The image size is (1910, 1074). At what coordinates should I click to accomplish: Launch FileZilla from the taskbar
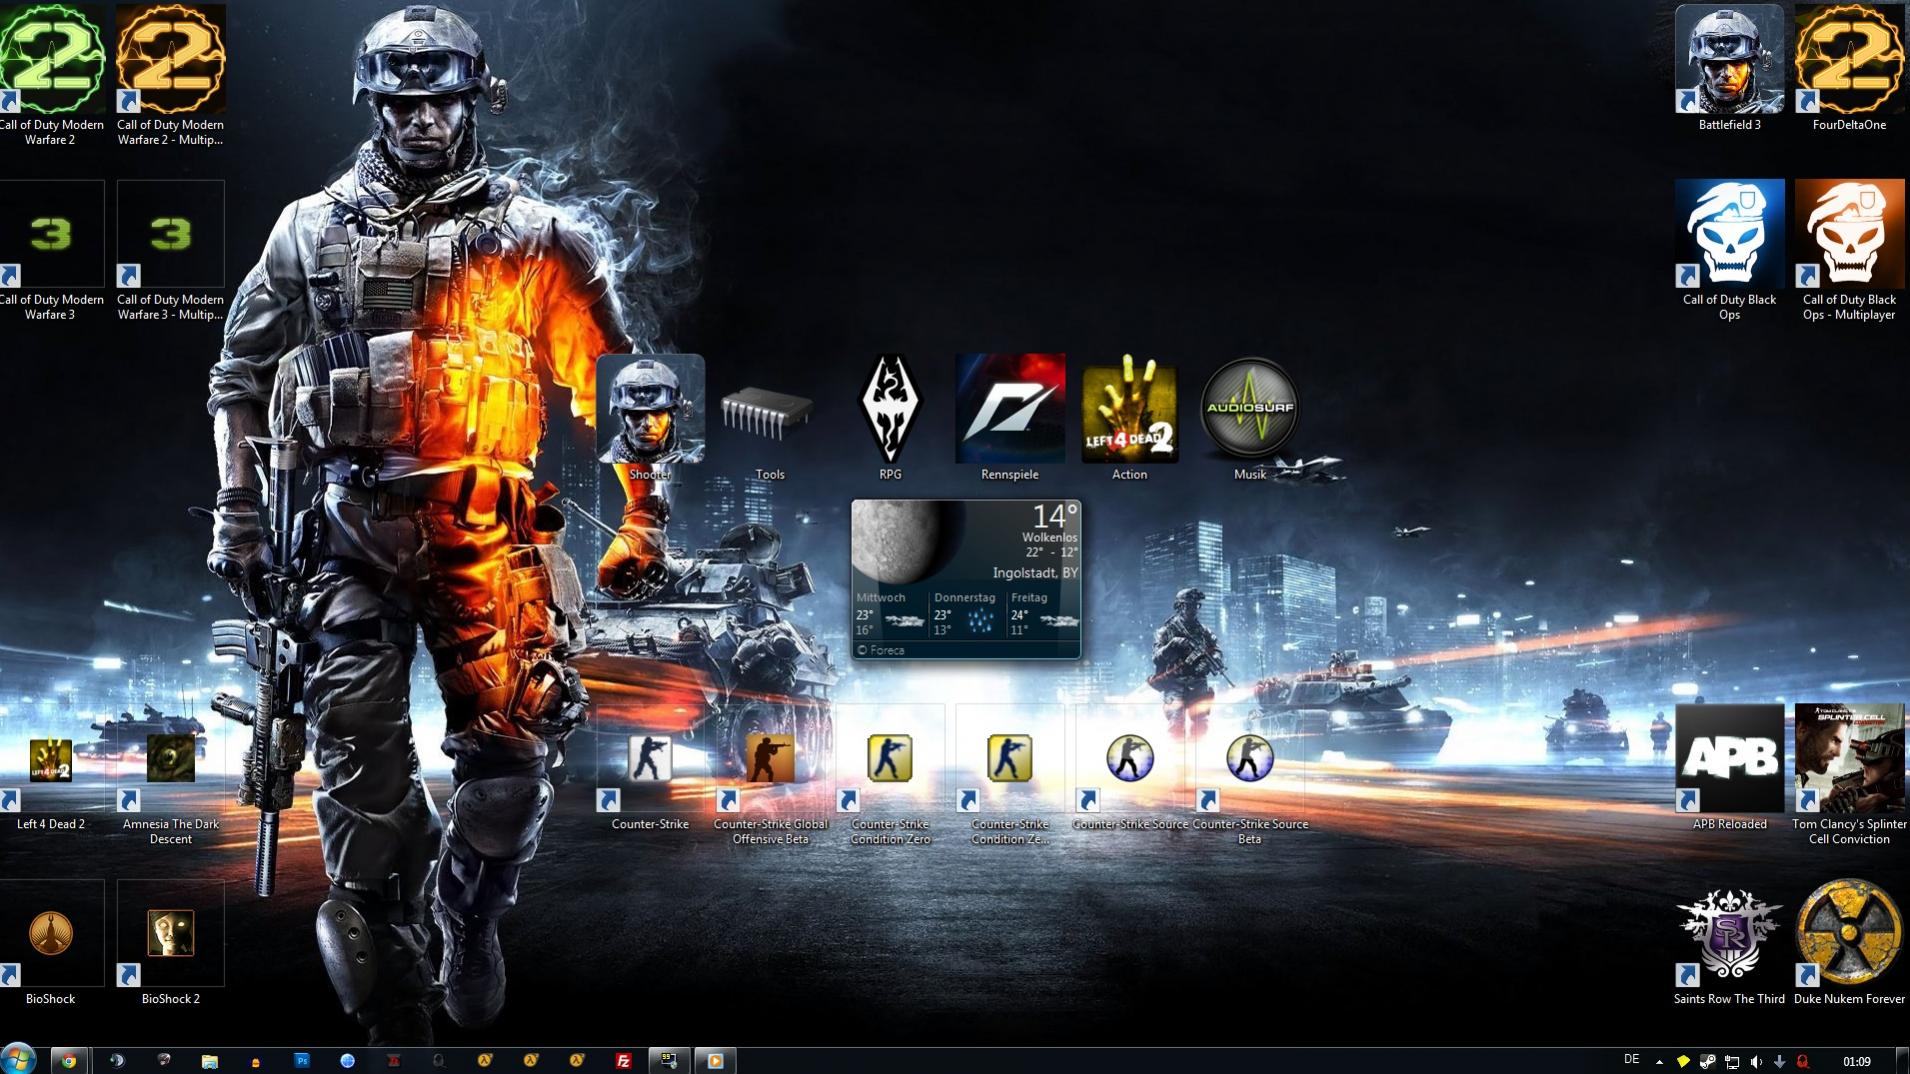(x=623, y=1061)
